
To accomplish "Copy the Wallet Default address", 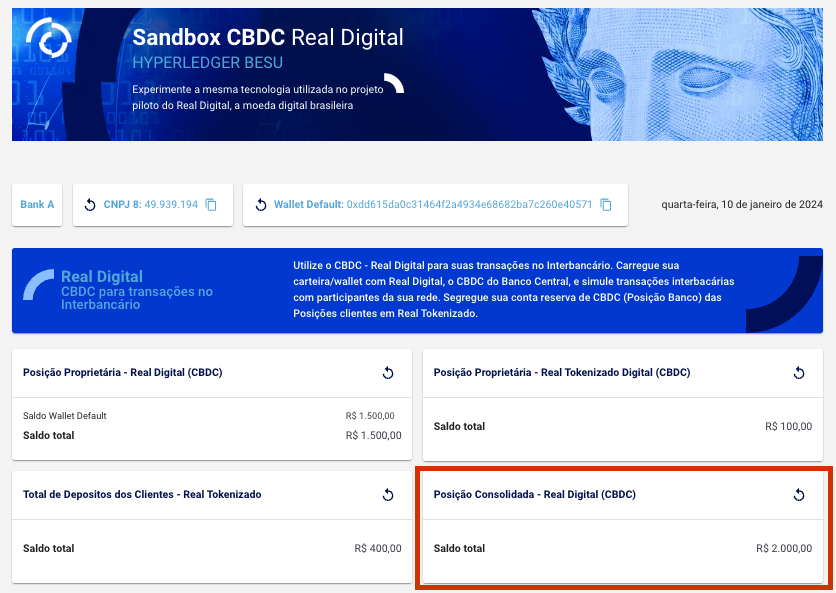I will coord(606,205).
